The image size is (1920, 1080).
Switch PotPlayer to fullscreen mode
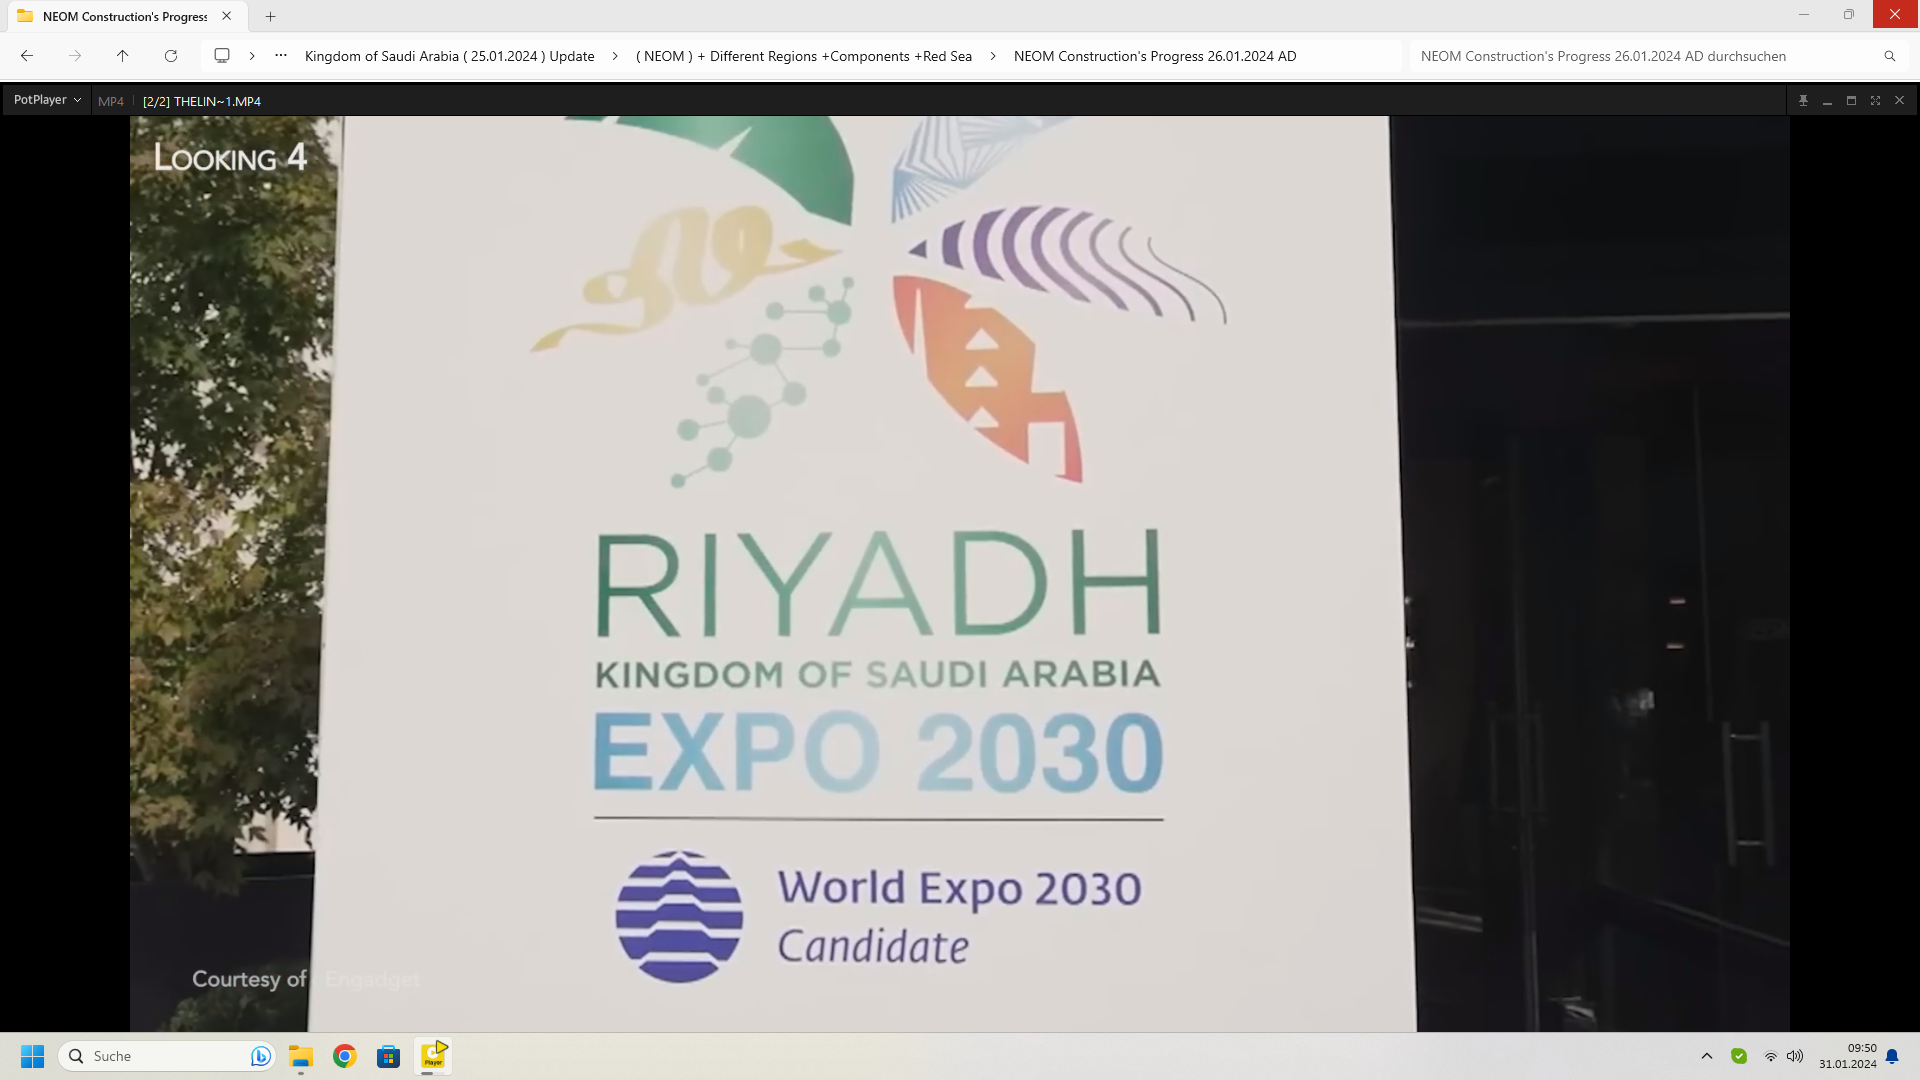click(x=1875, y=101)
